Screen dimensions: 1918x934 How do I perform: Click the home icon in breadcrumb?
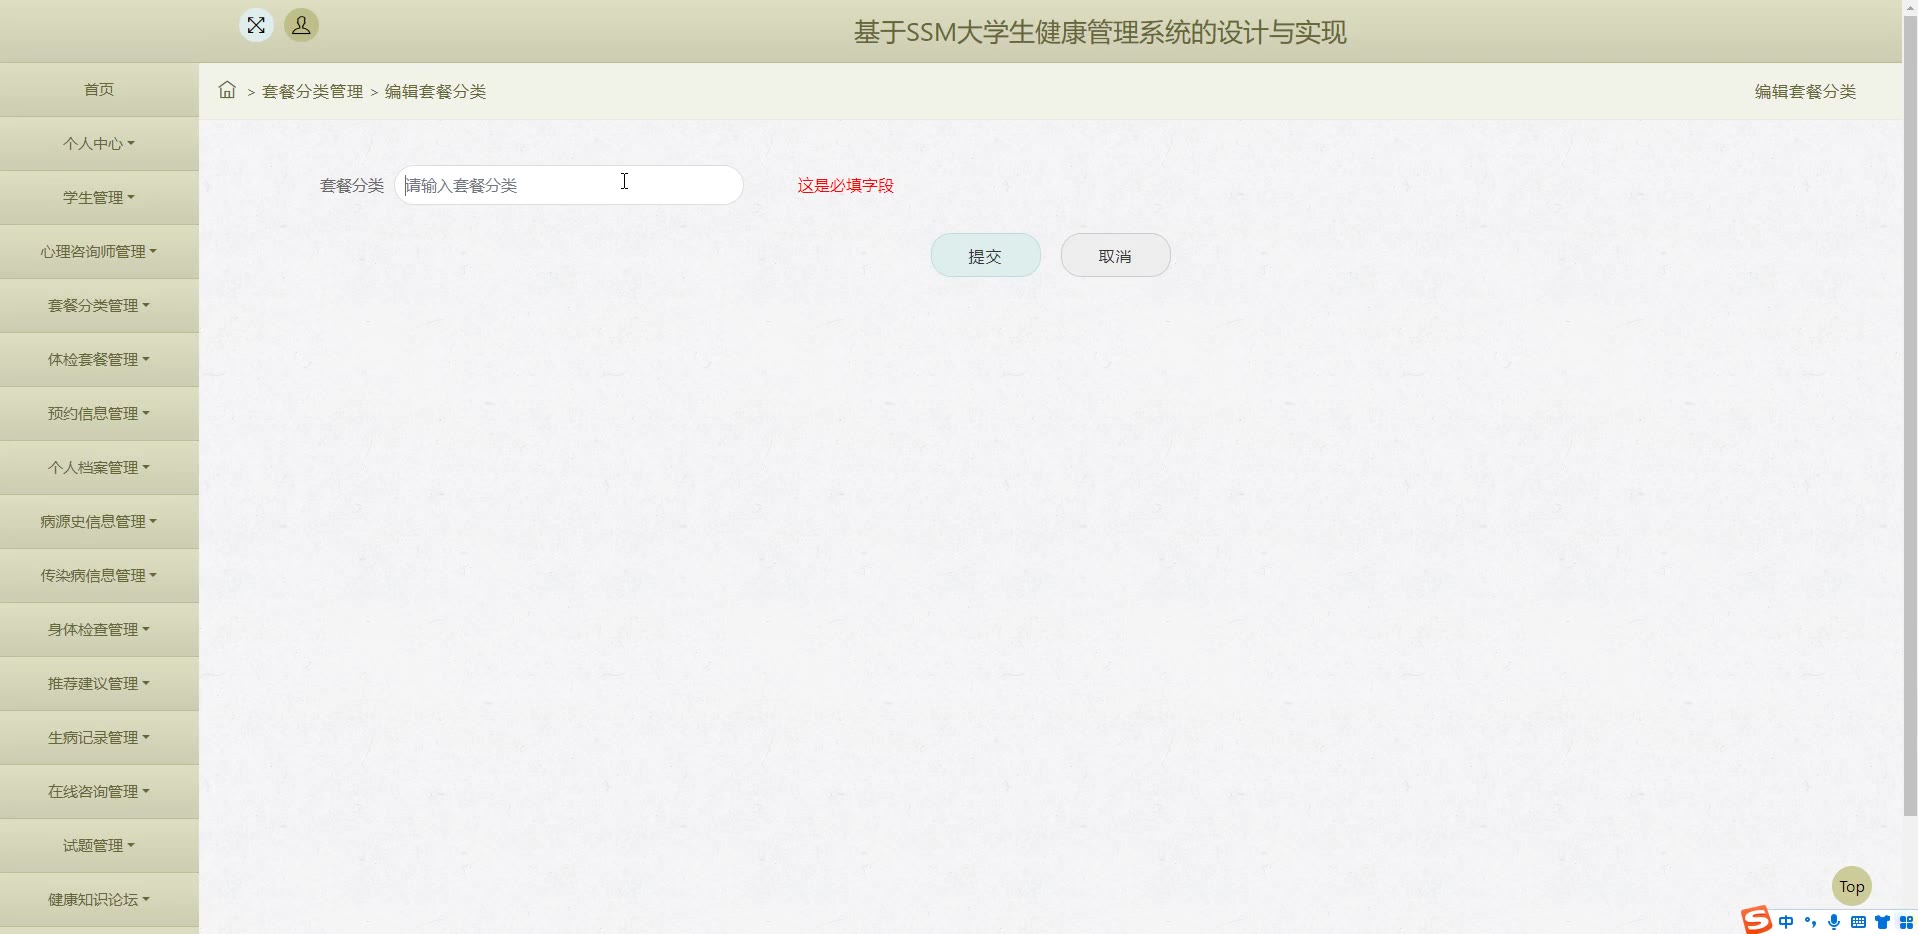pyautogui.click(x=227, y=90)
